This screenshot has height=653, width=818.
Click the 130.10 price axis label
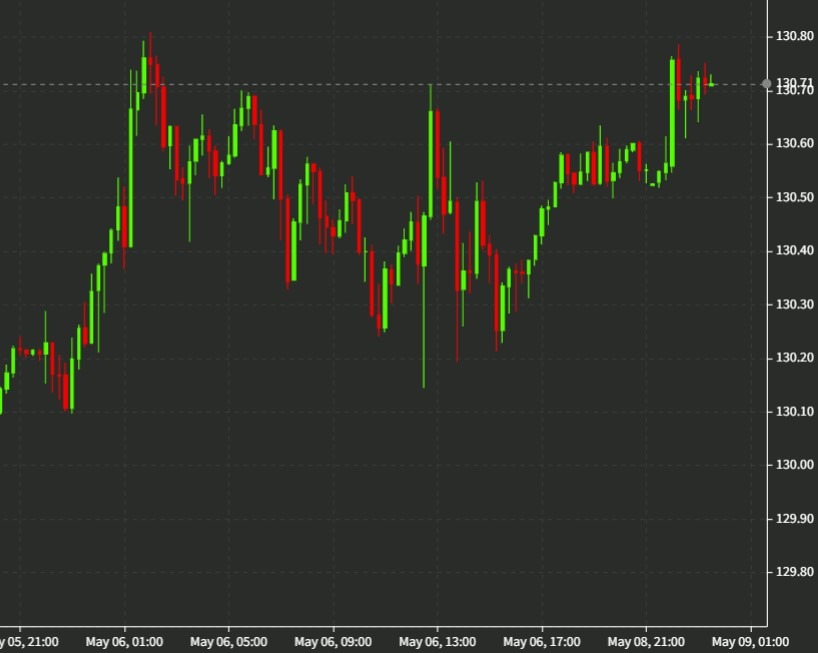click(795, 412)
